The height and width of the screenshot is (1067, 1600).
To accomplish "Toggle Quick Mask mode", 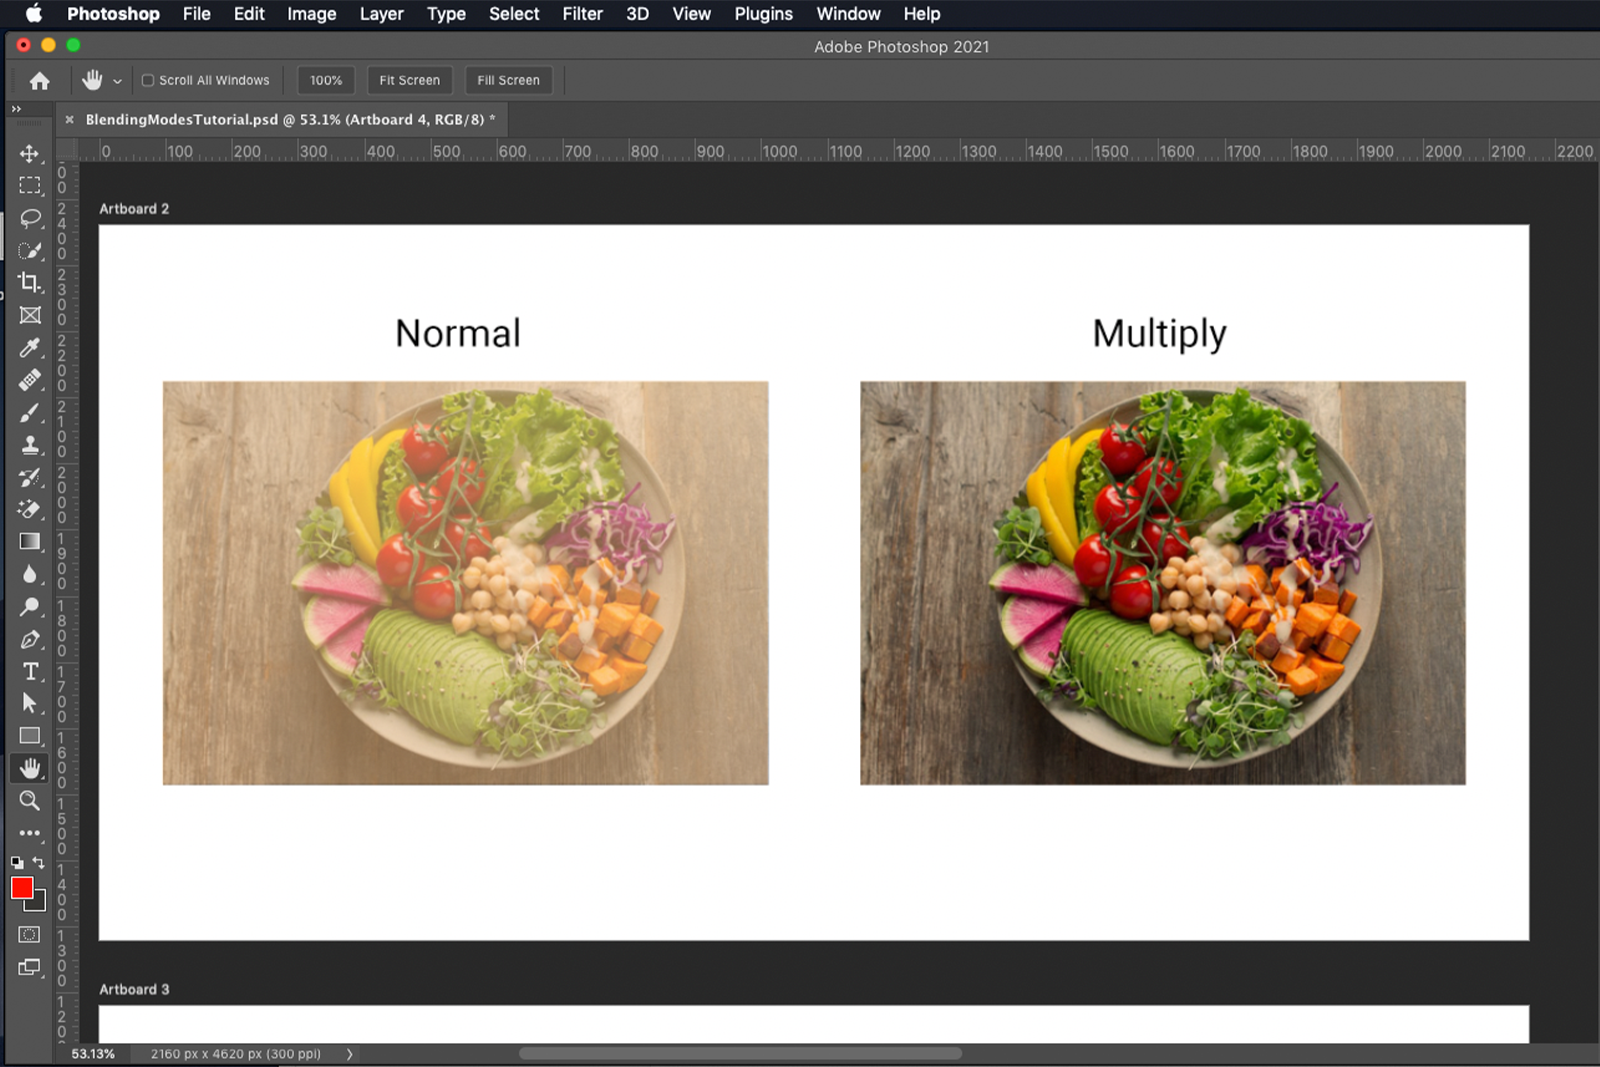I will (29, 933).
